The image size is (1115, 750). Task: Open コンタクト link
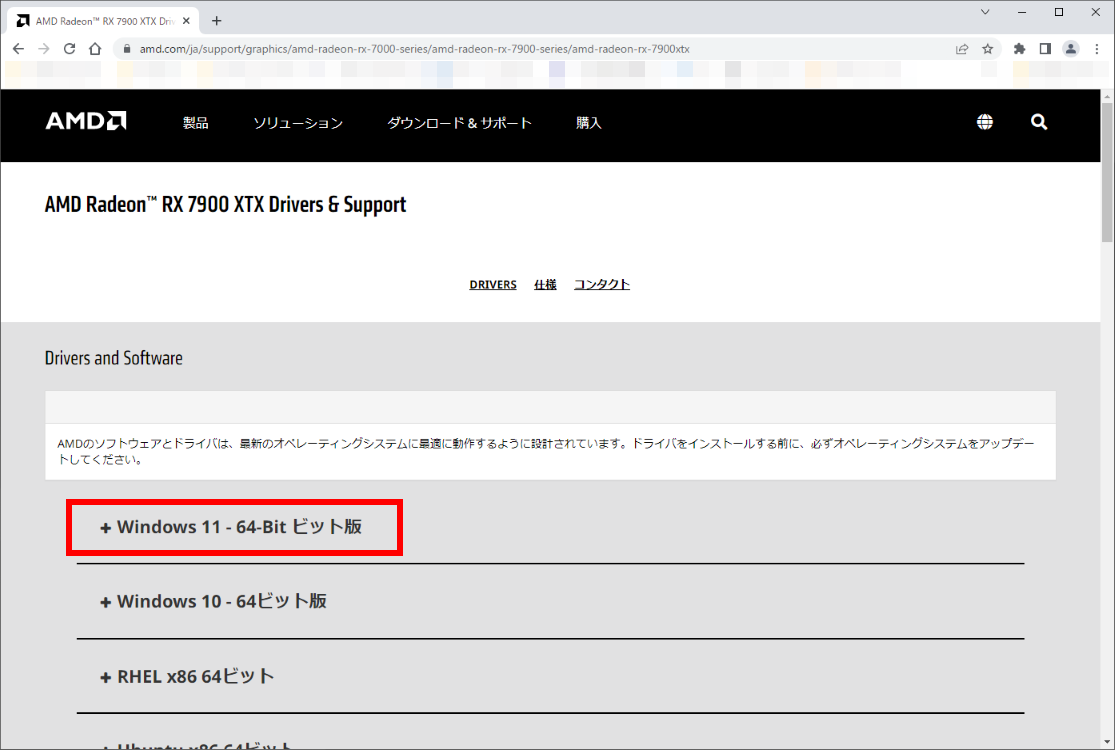pyautogui.click(x=602, y=284)
